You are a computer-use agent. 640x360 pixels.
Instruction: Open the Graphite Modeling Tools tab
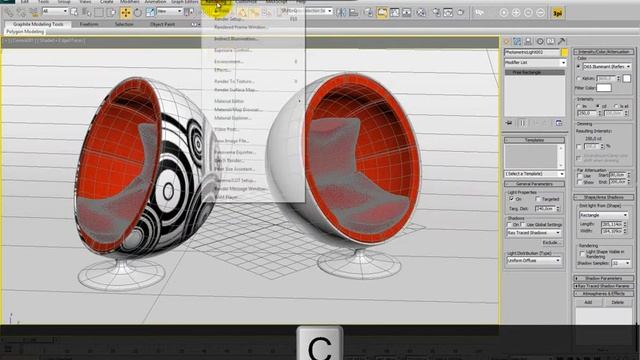pos(38,24)
